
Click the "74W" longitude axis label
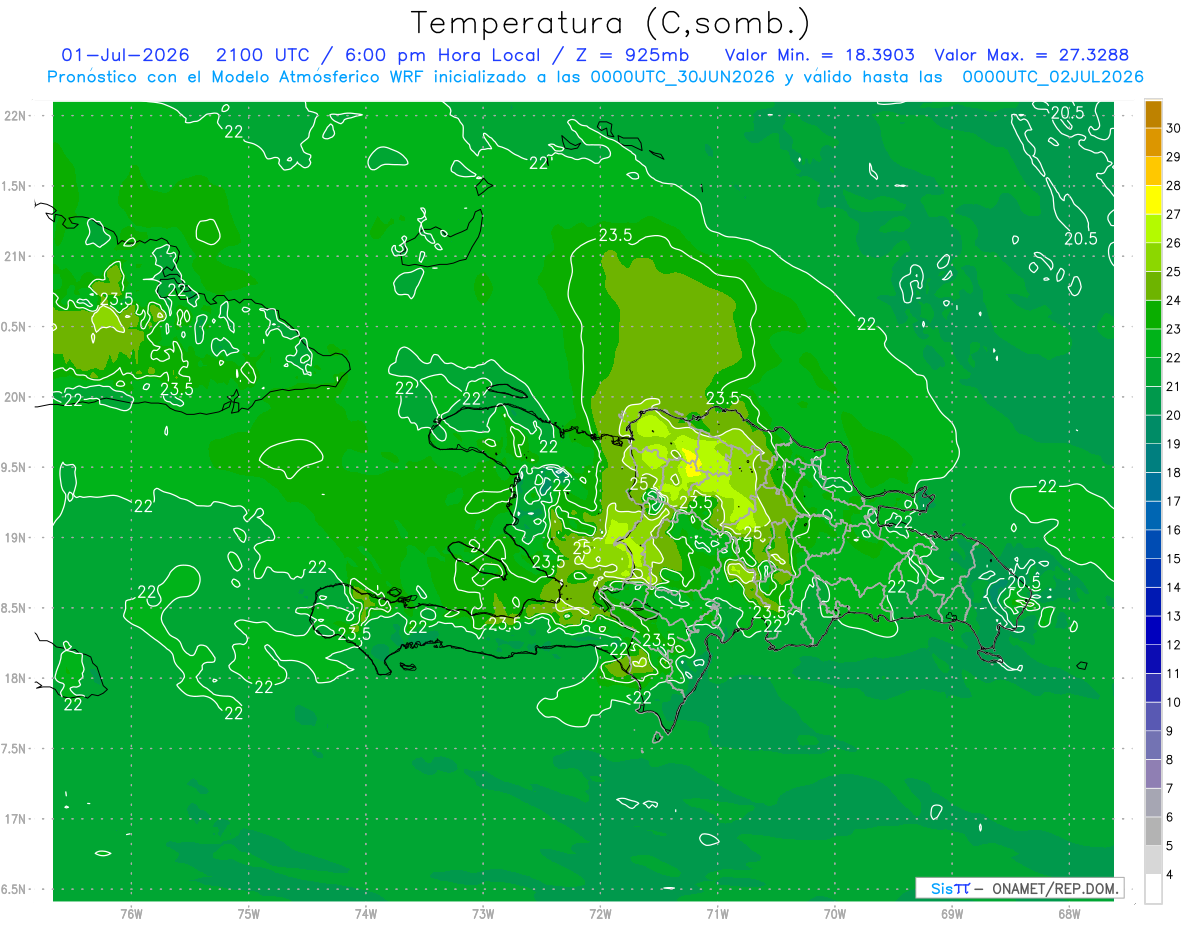pyautogui.click(x=366, y=914)
